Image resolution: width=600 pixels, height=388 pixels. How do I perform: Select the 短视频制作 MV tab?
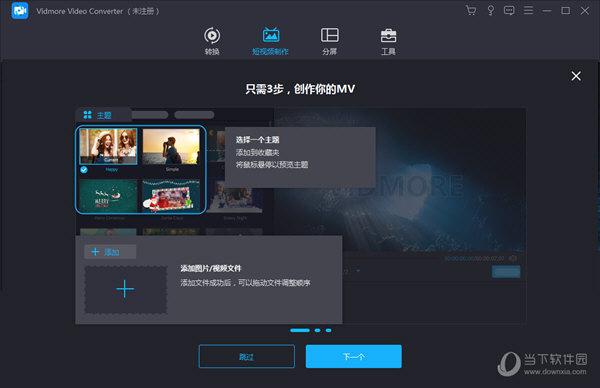tap(271, 41)
